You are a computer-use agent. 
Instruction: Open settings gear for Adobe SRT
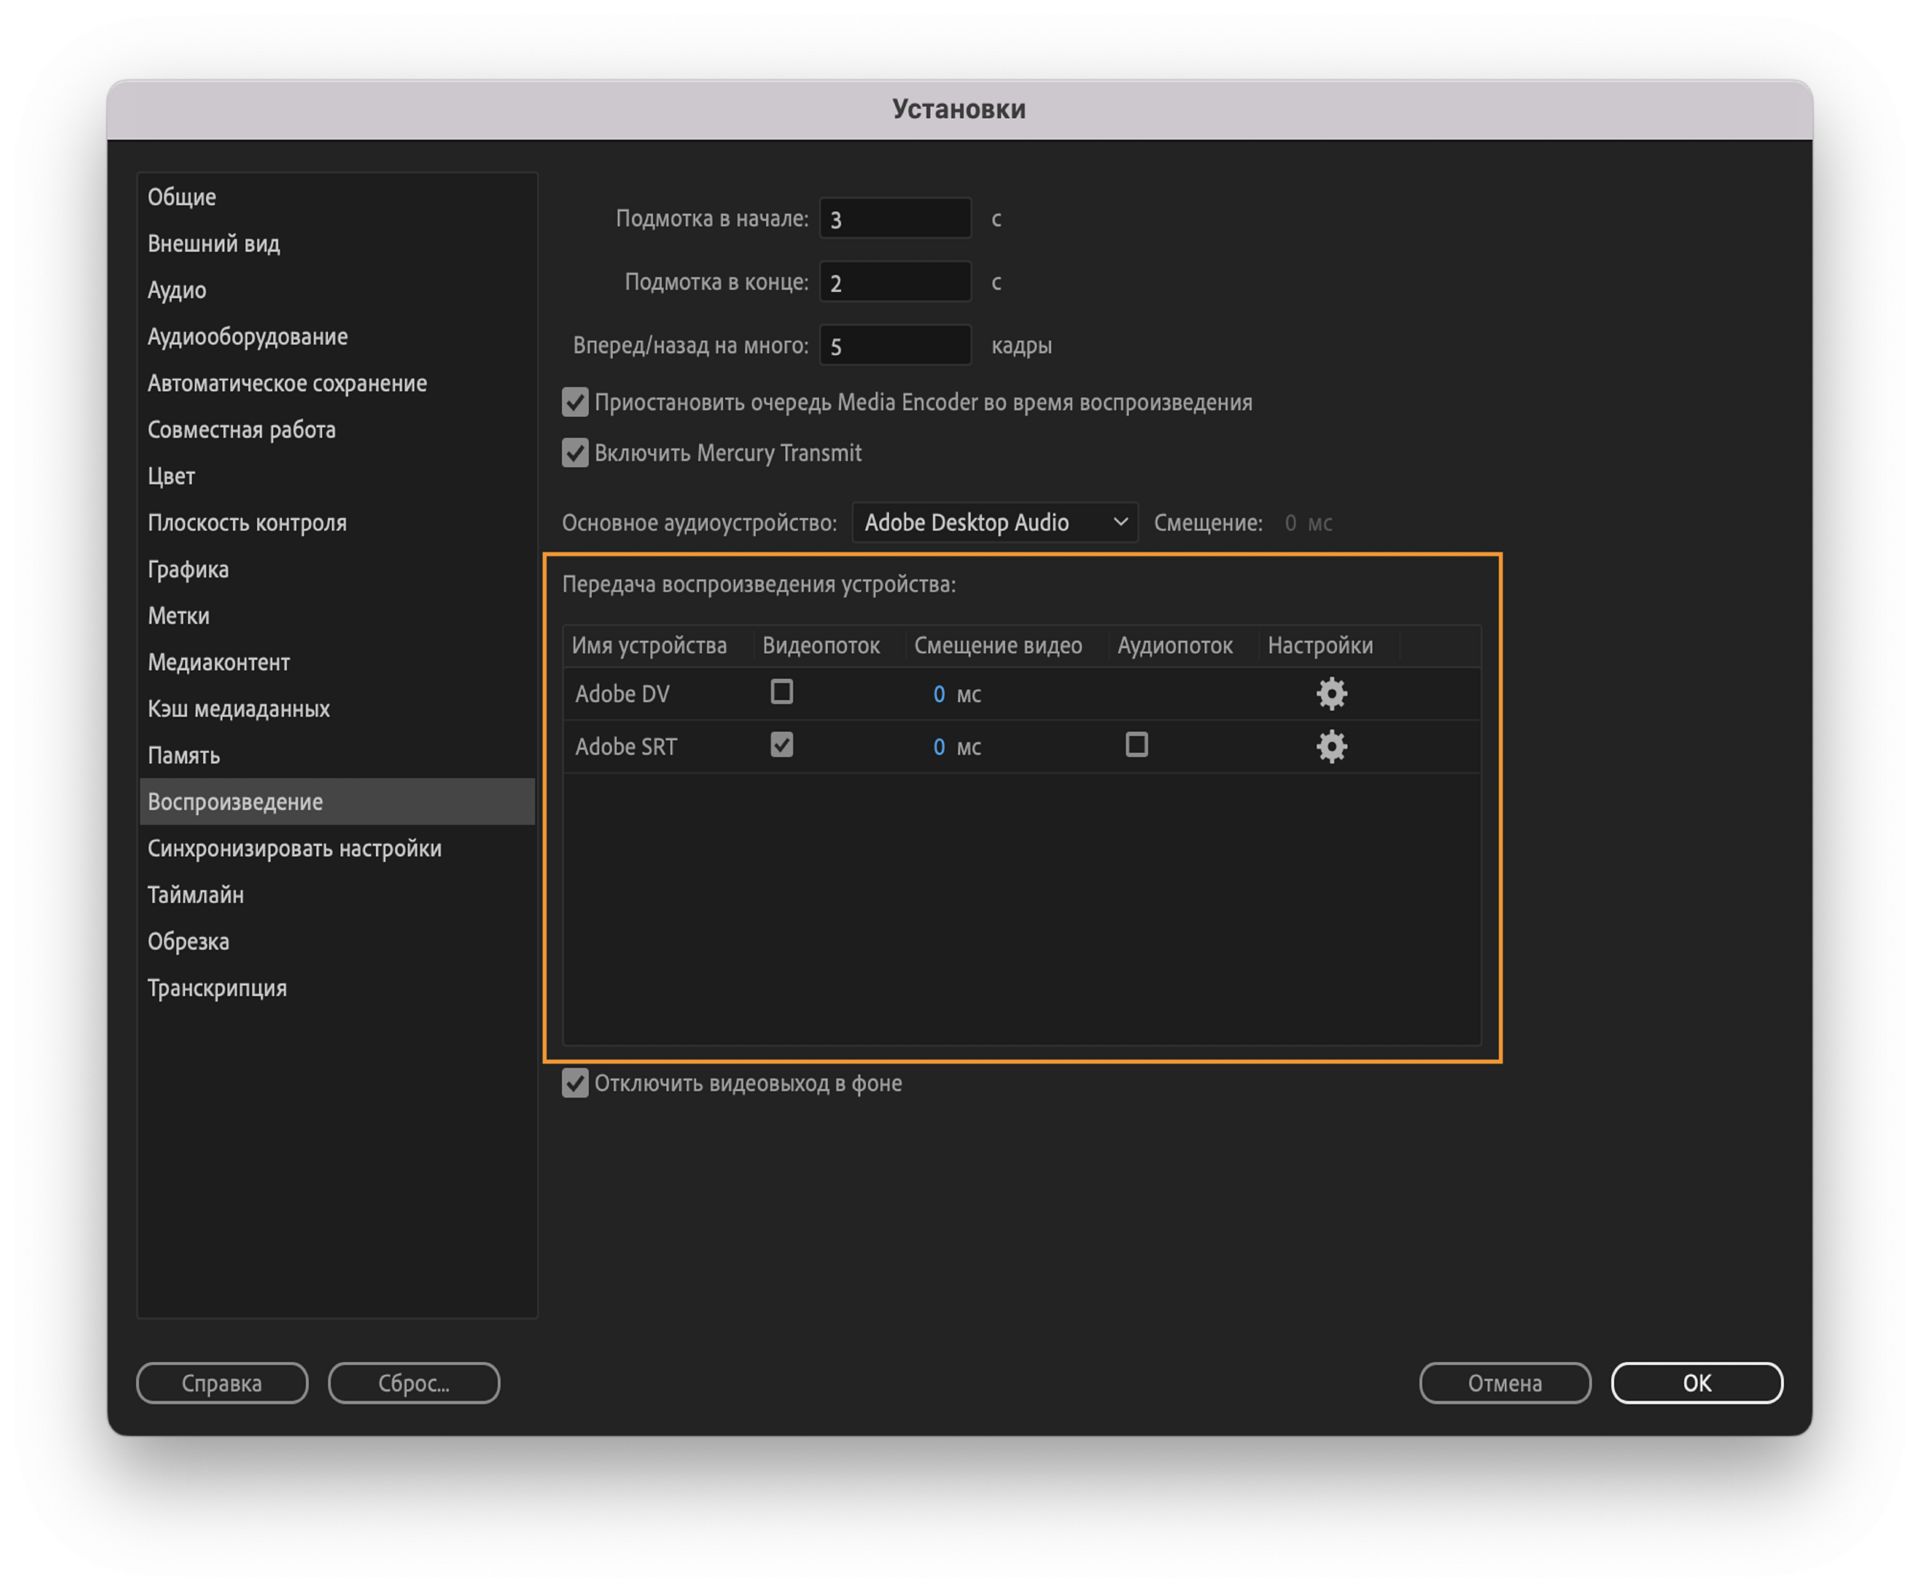coord(1331,746)
